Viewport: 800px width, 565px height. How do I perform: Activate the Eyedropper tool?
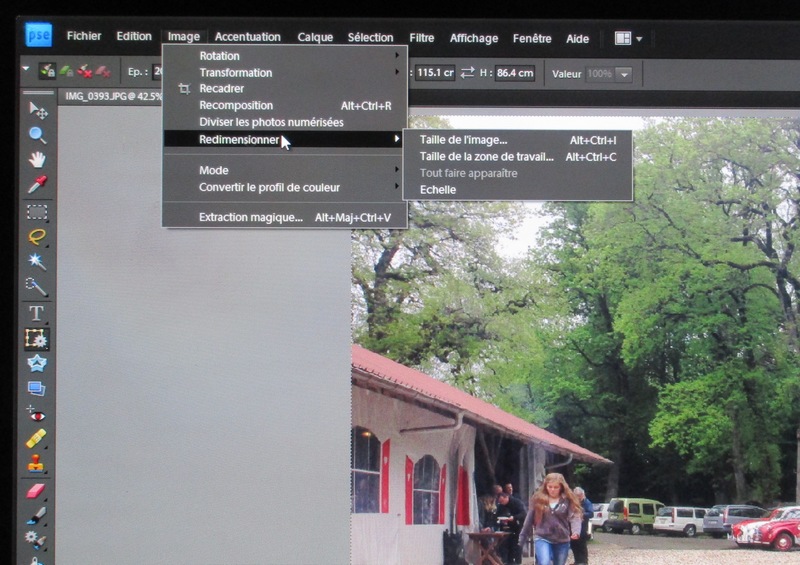[37, 184]
